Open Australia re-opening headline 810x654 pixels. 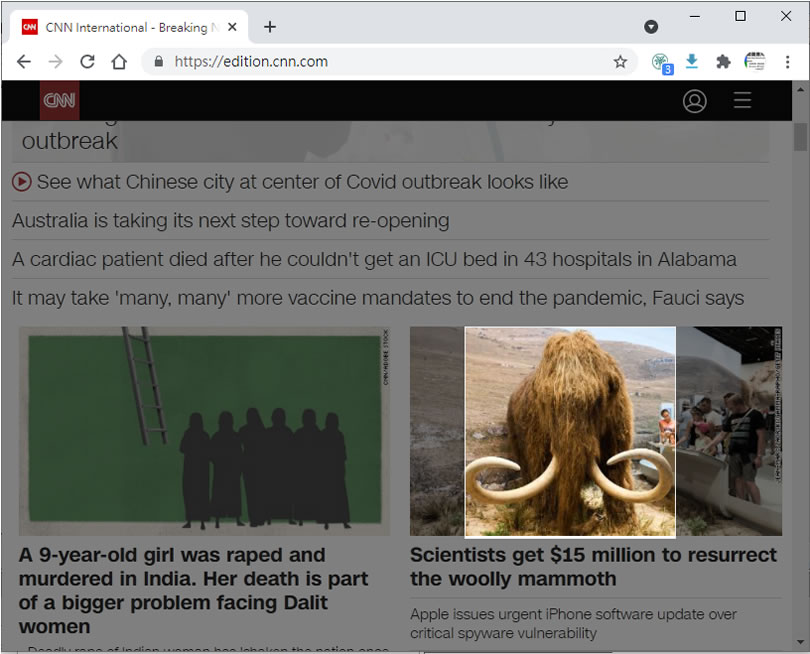pyautogui.click(x=231, y=221)
